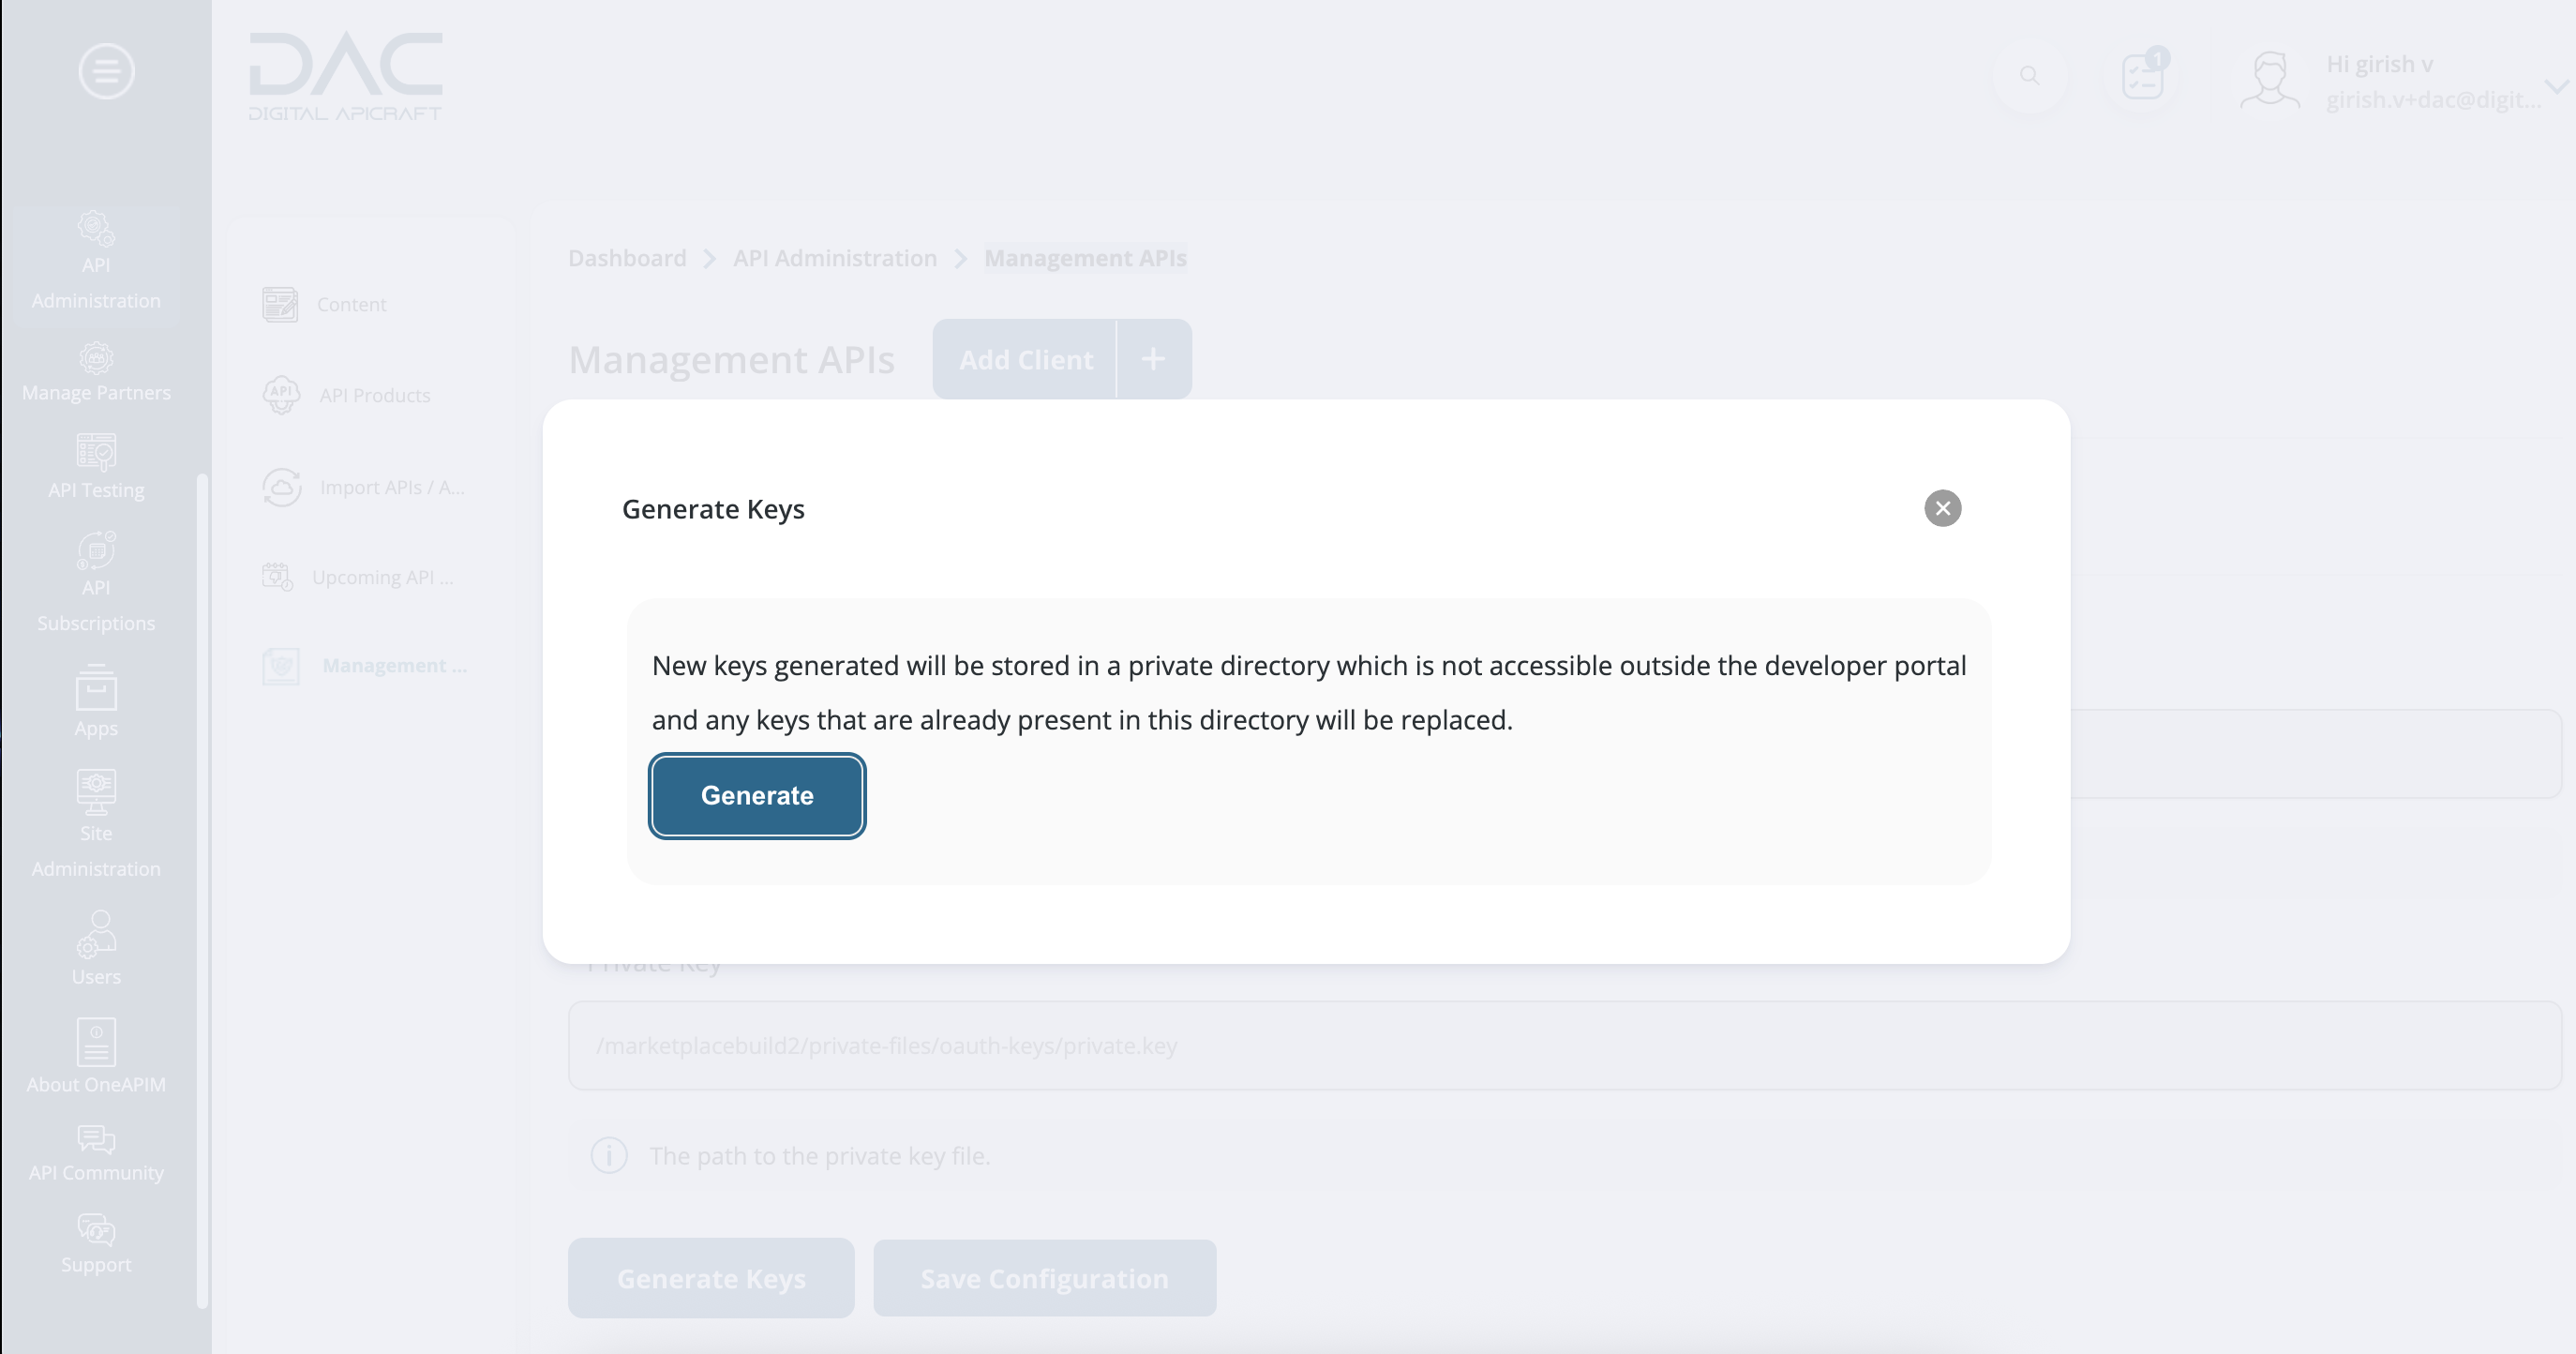The width and height of the screenshot is (2576, 1354).
Task: Click the info icon next to private key hint
Action: tap(609, 1155)
